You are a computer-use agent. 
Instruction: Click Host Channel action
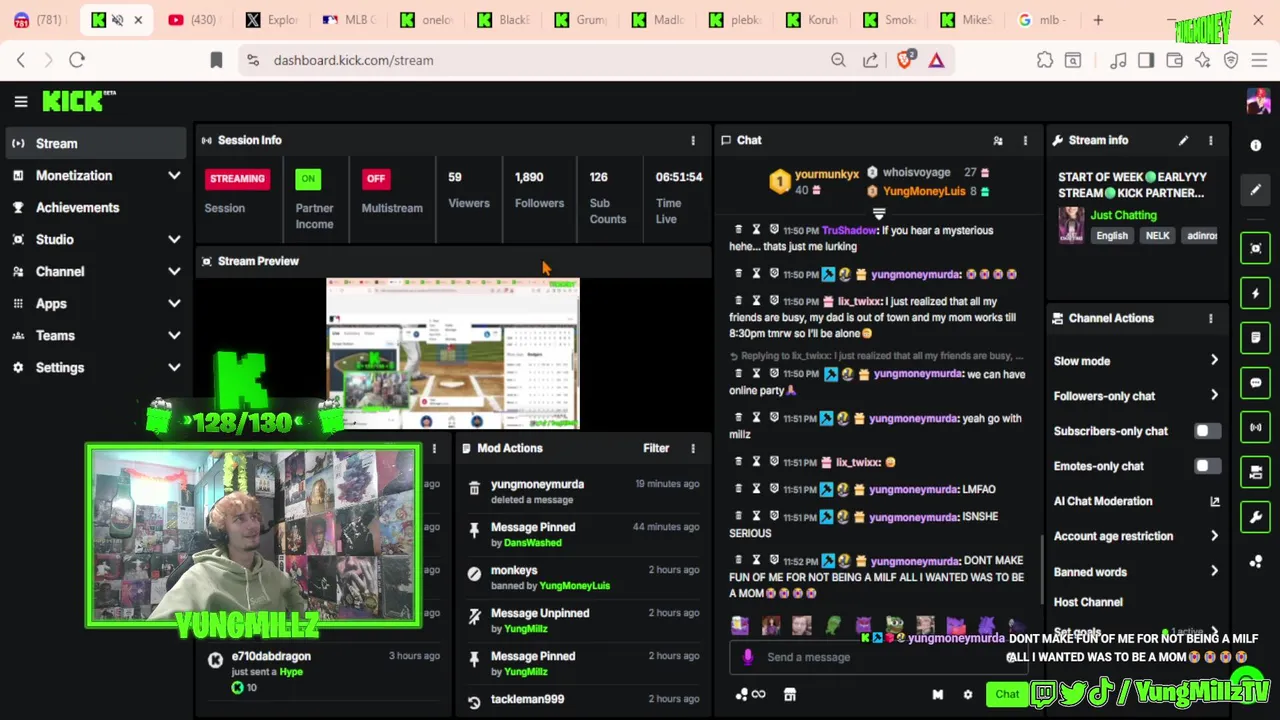(x=1088, y=602)
